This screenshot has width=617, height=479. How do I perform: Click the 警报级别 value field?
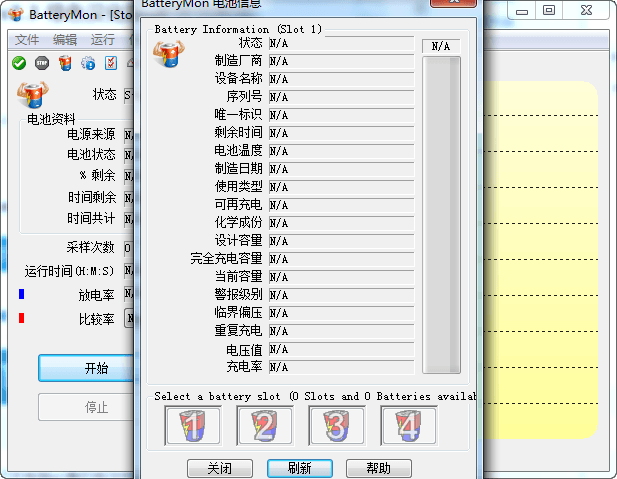coord(342,295)
